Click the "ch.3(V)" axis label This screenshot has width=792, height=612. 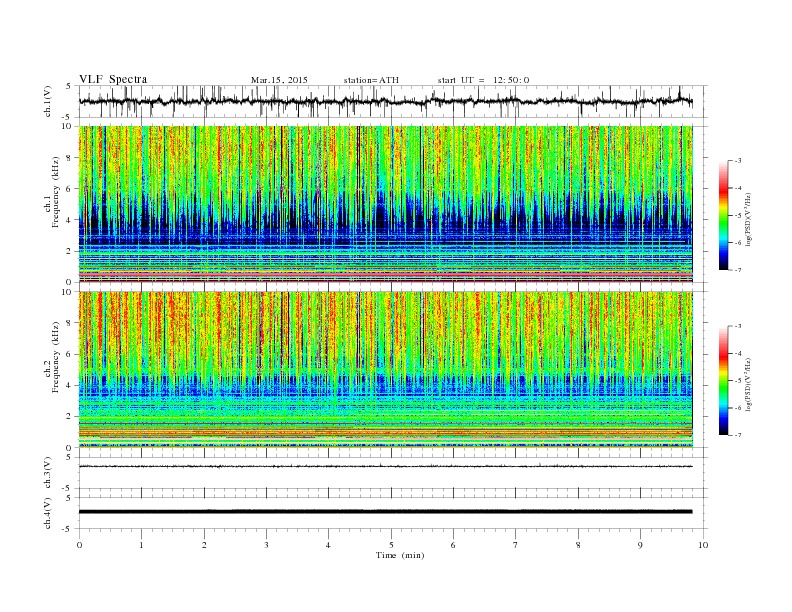click(x=48, y=473)
